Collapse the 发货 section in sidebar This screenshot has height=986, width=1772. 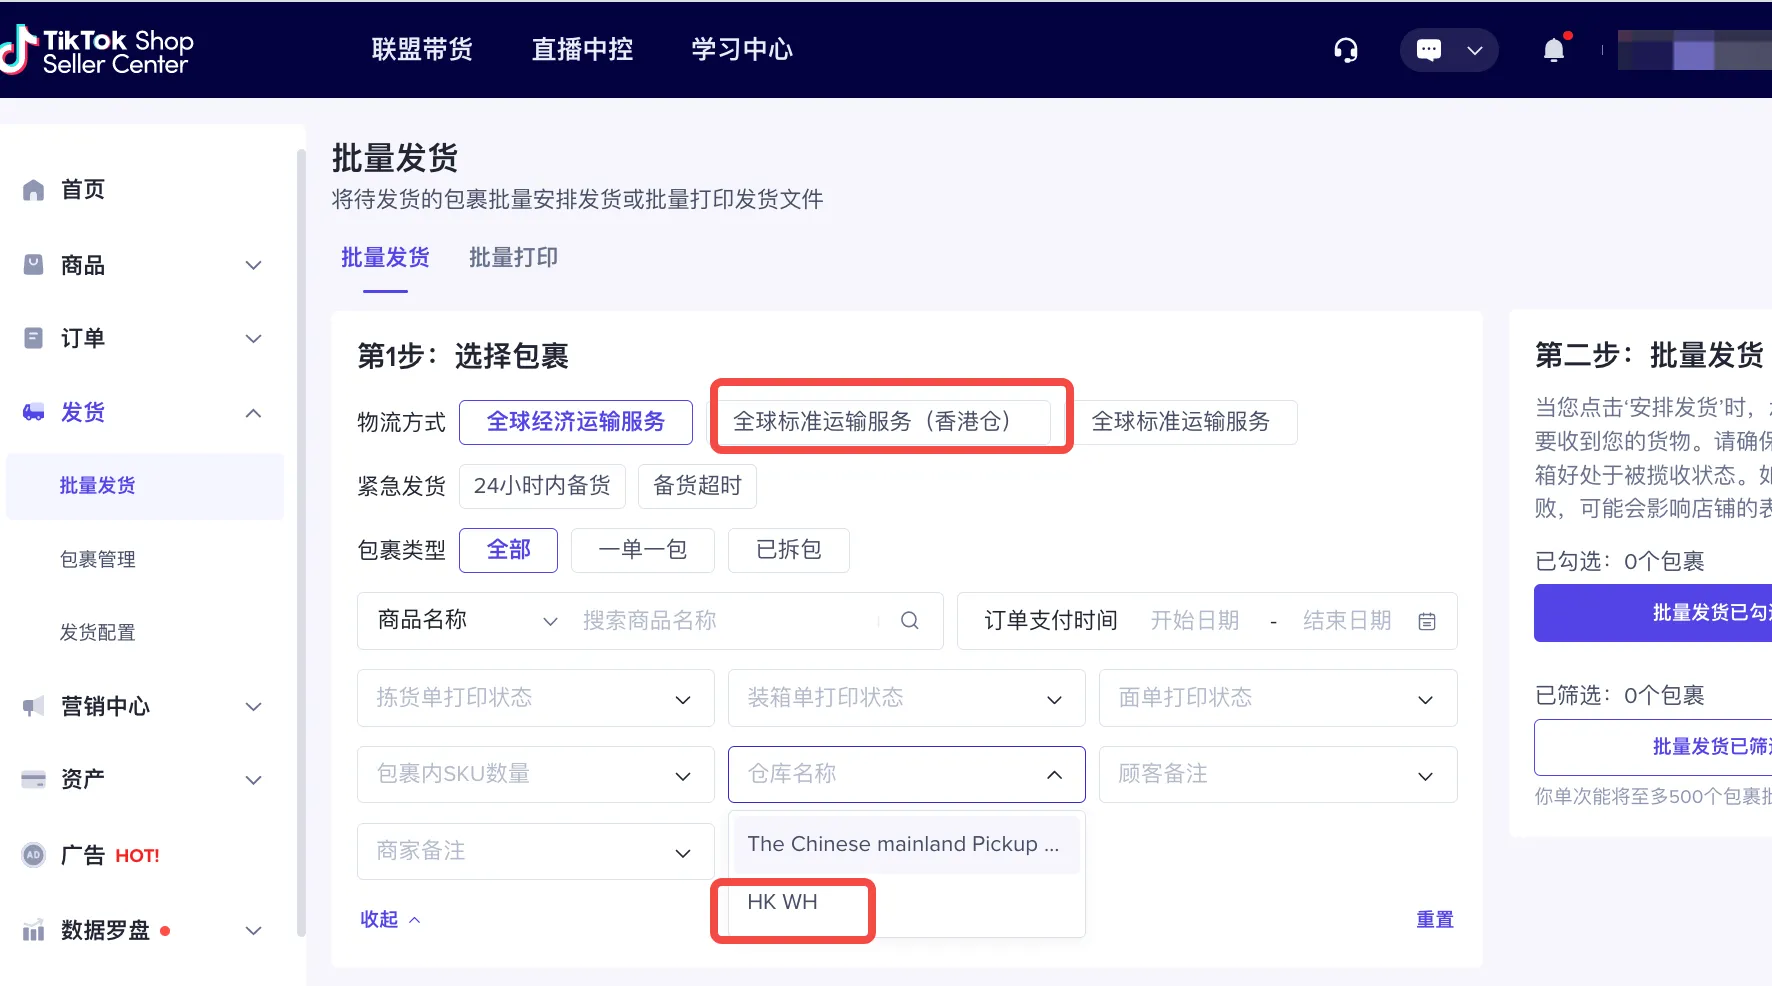tap(253, 412)
